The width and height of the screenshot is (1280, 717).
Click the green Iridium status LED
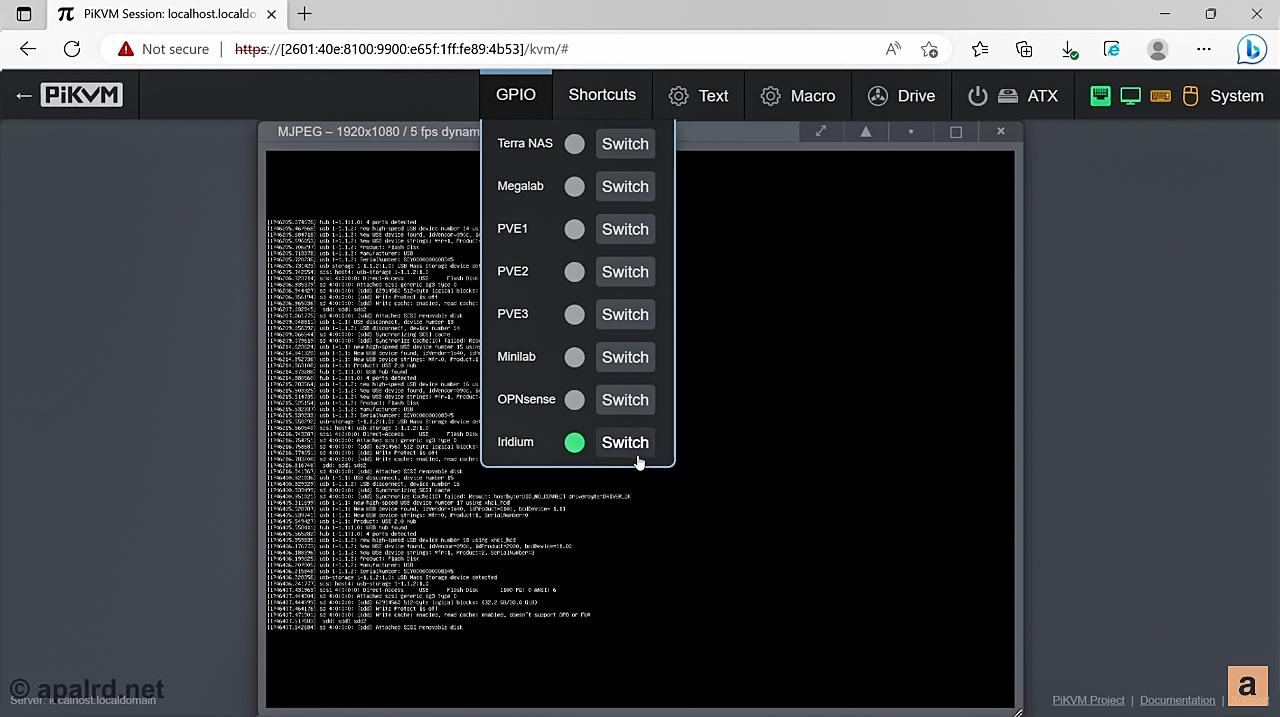[x=574, y=442]
